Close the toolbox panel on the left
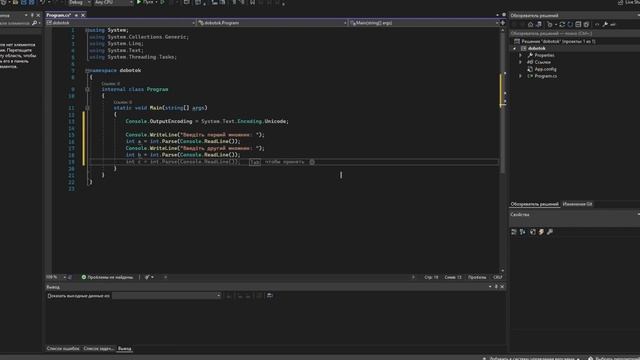Viewport: 640px width, 360px height. click(38, 15)
